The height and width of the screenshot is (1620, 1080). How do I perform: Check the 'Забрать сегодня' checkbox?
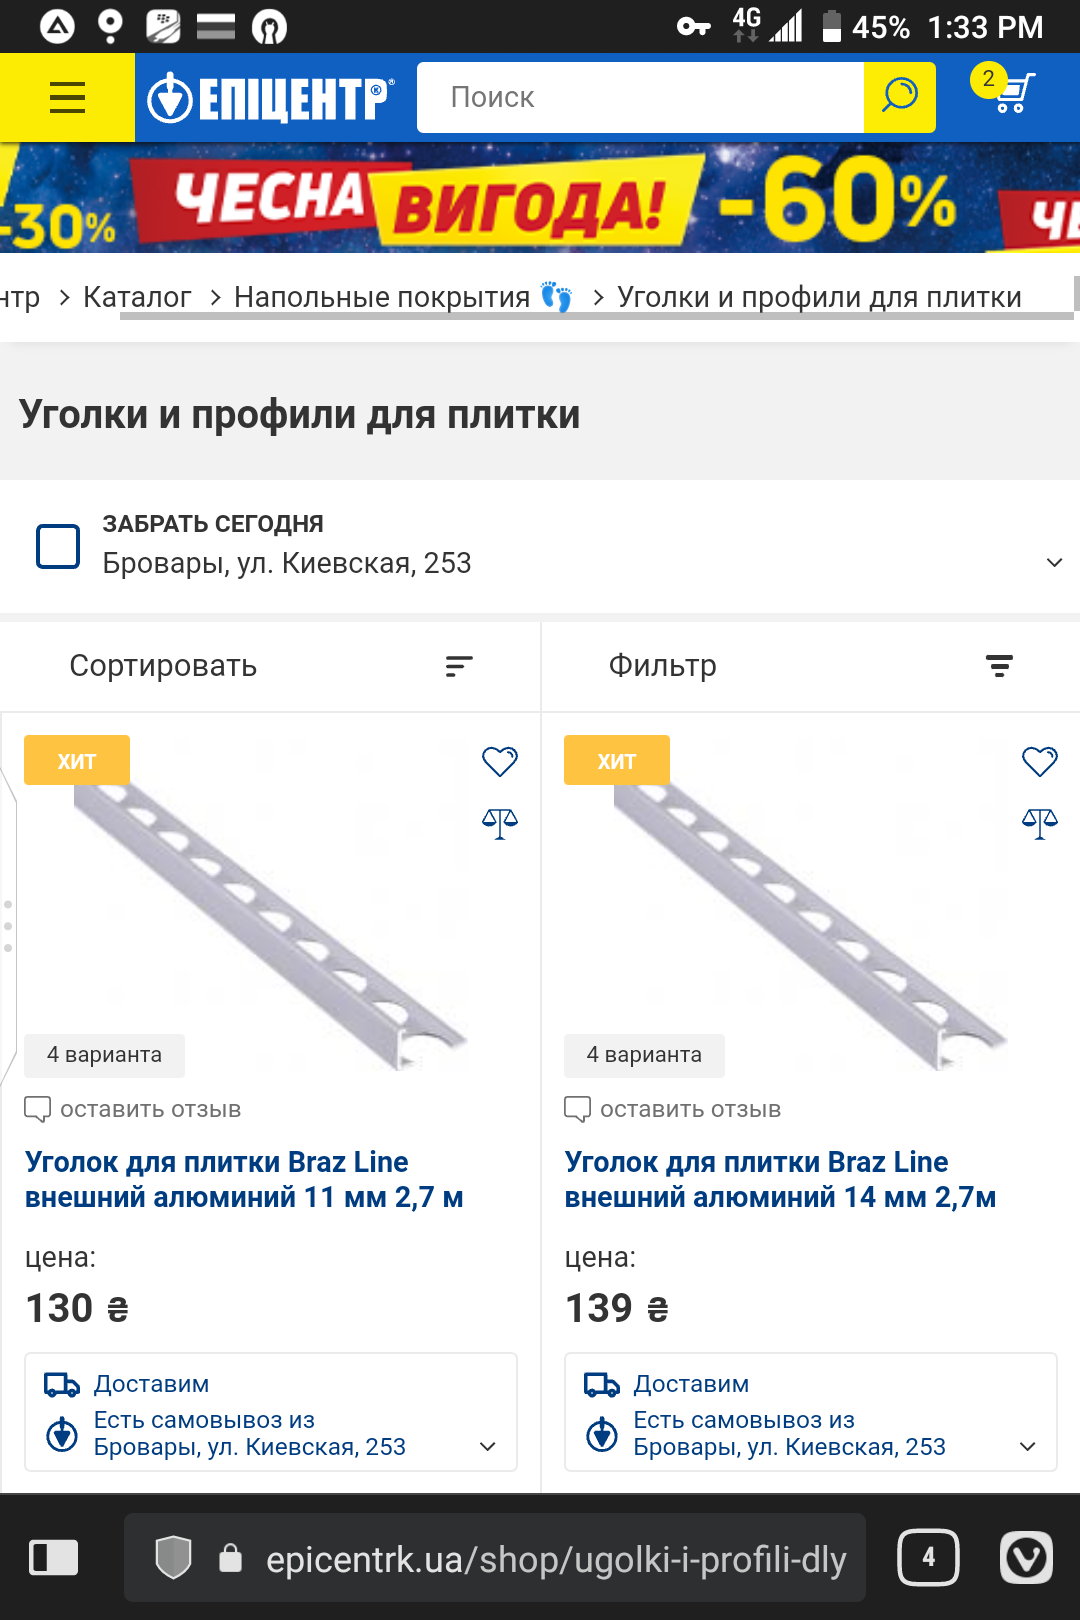pyautogui.click(x=58, y=546)
